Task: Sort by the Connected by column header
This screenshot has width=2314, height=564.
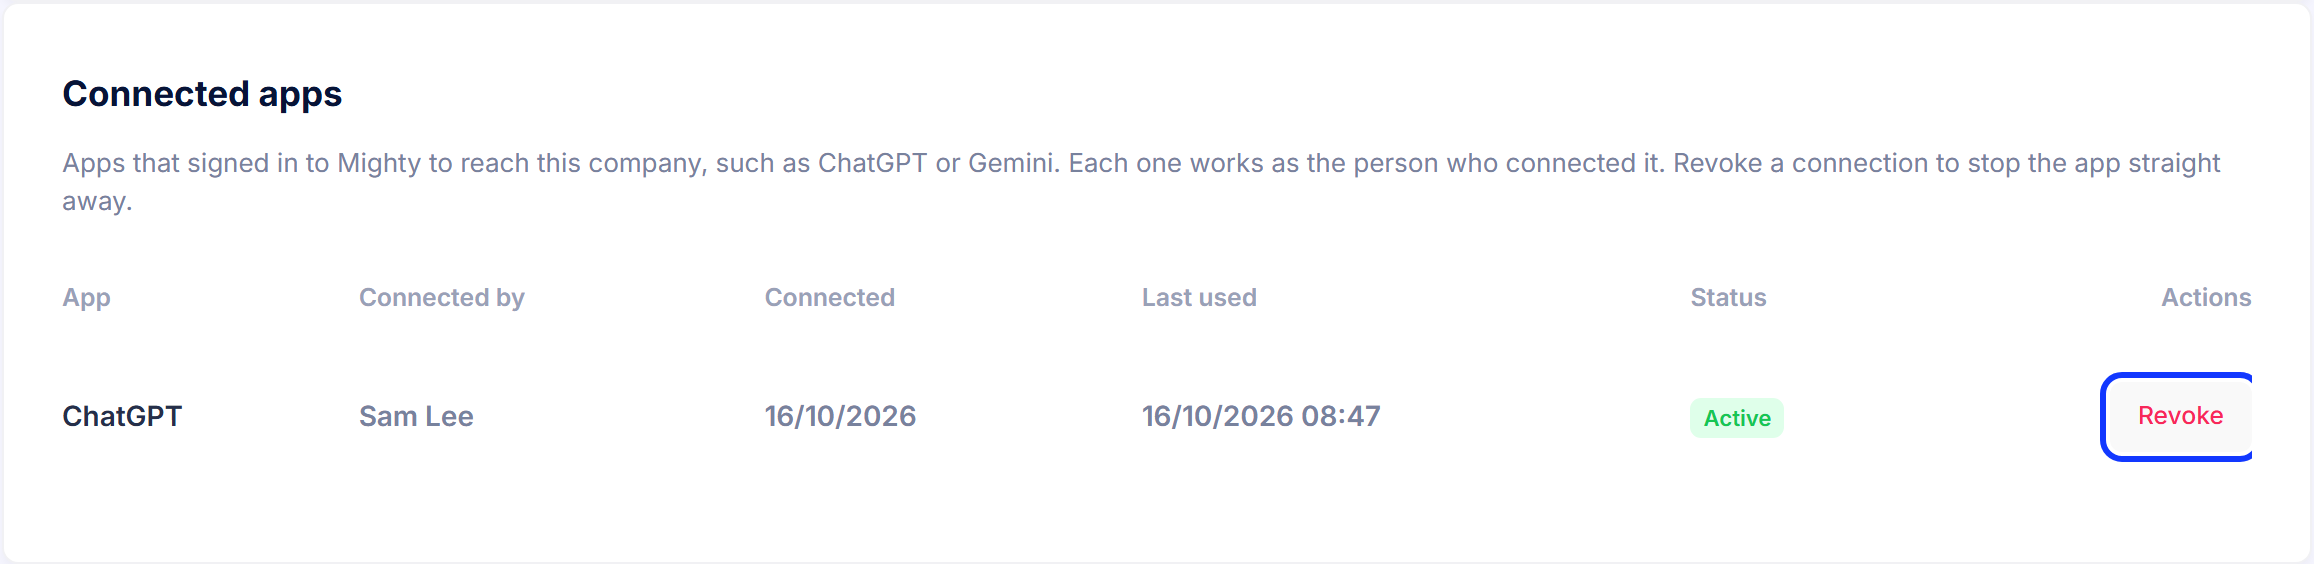Action: pyautogui.click(x=442, y=298)
